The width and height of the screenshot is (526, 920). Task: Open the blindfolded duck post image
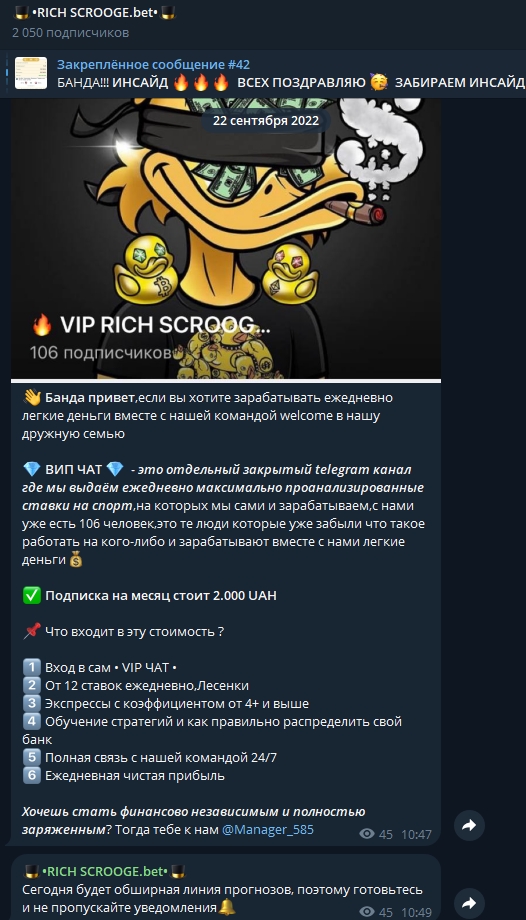(226, 238)
